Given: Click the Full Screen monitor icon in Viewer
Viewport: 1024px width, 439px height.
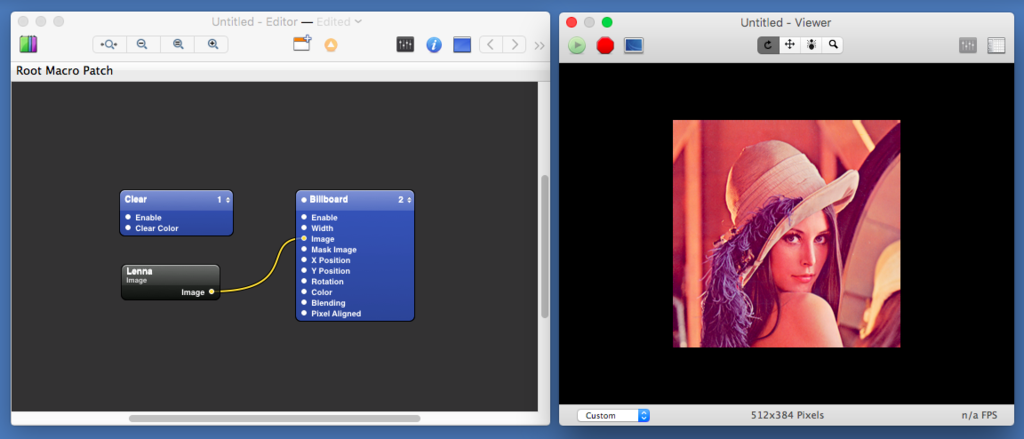Looking at the screenshot, I should 634,45.
